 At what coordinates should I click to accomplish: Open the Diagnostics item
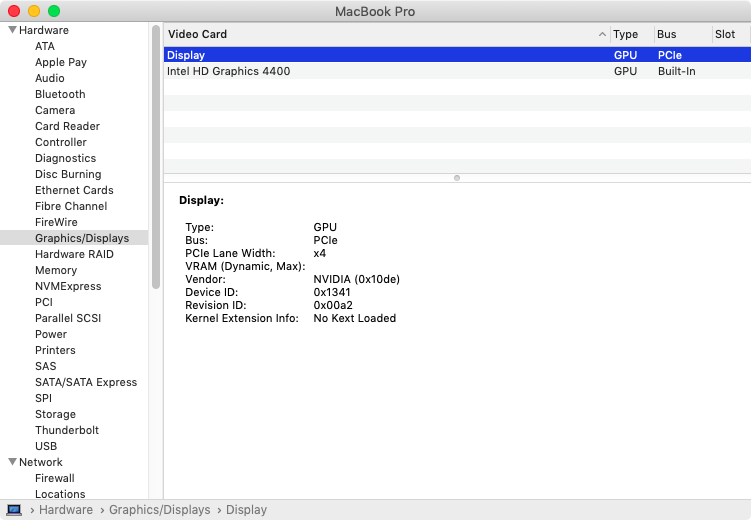pyautogui.click(x=66, y=158)
